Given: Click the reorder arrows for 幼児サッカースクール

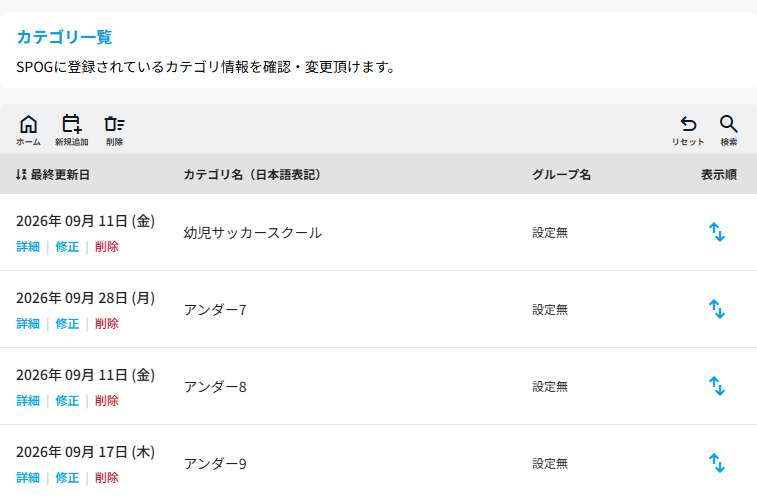Looking at the screenshot, I should tap(717, 232).
